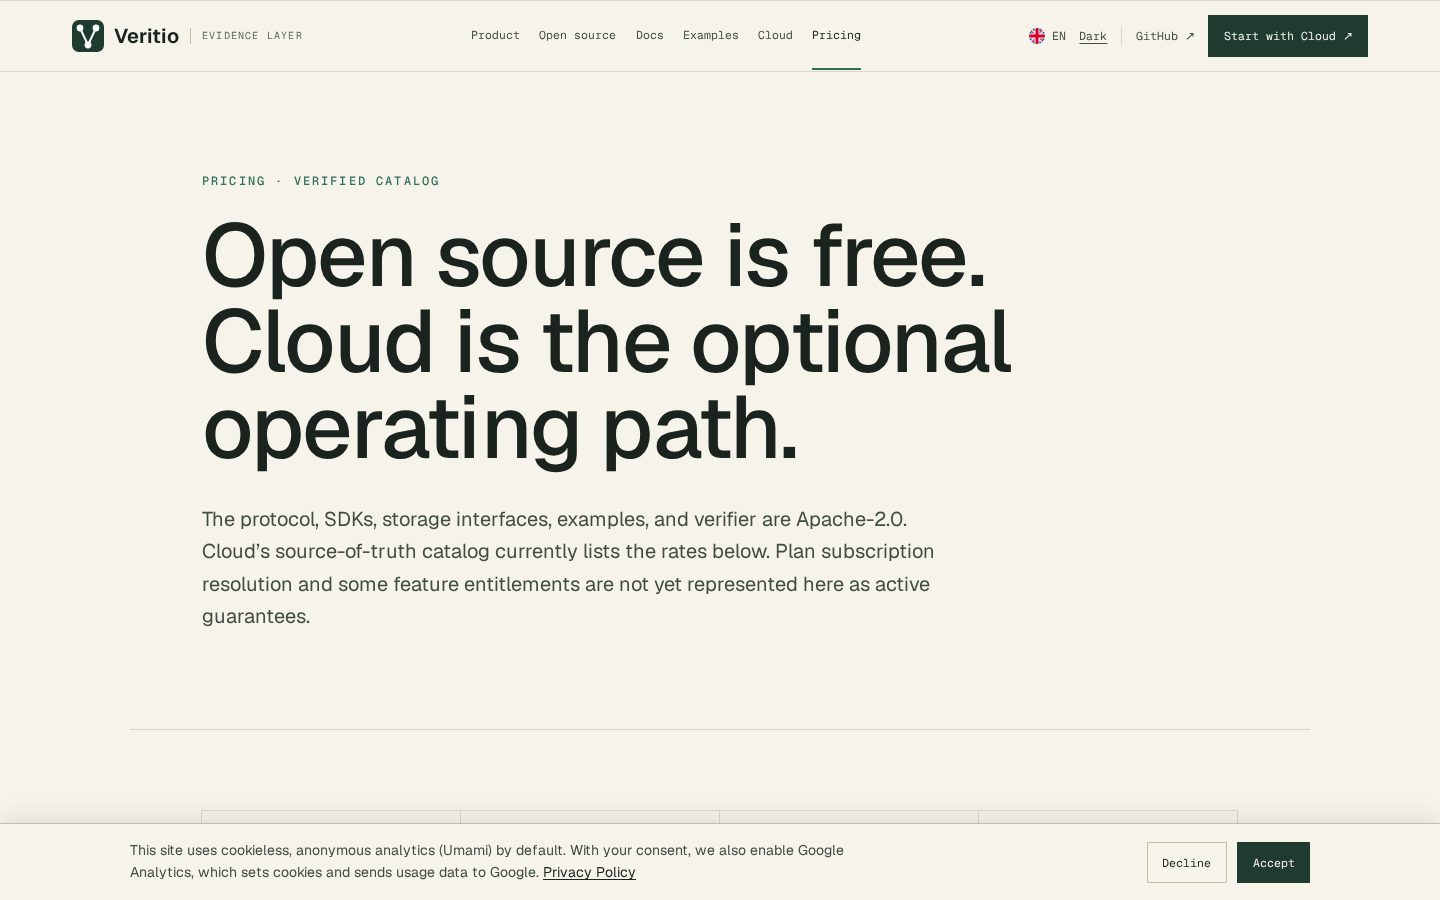The width and height of the screenshot is (1440, 900).
Task: Click the Veritio brand name
Action: pos(146,36)
